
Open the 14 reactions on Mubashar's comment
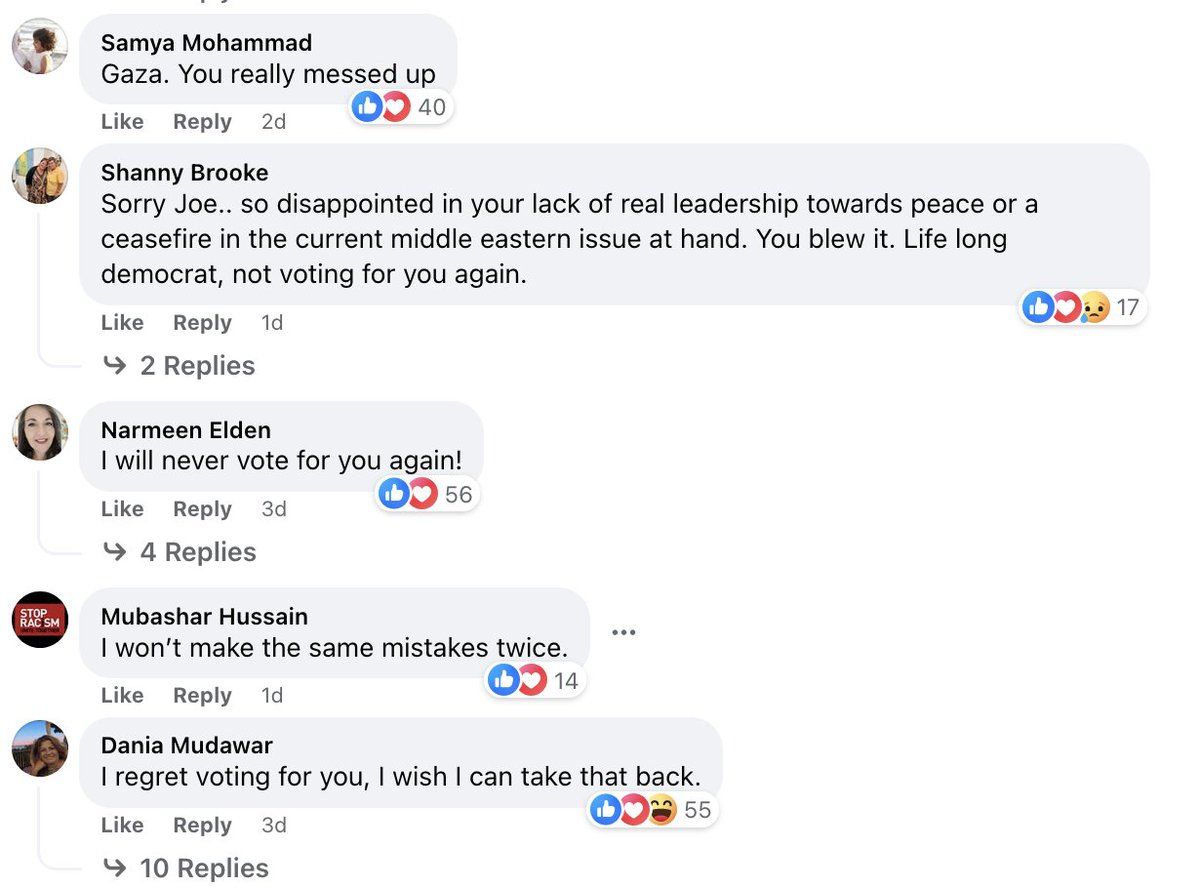coord(536,681)
